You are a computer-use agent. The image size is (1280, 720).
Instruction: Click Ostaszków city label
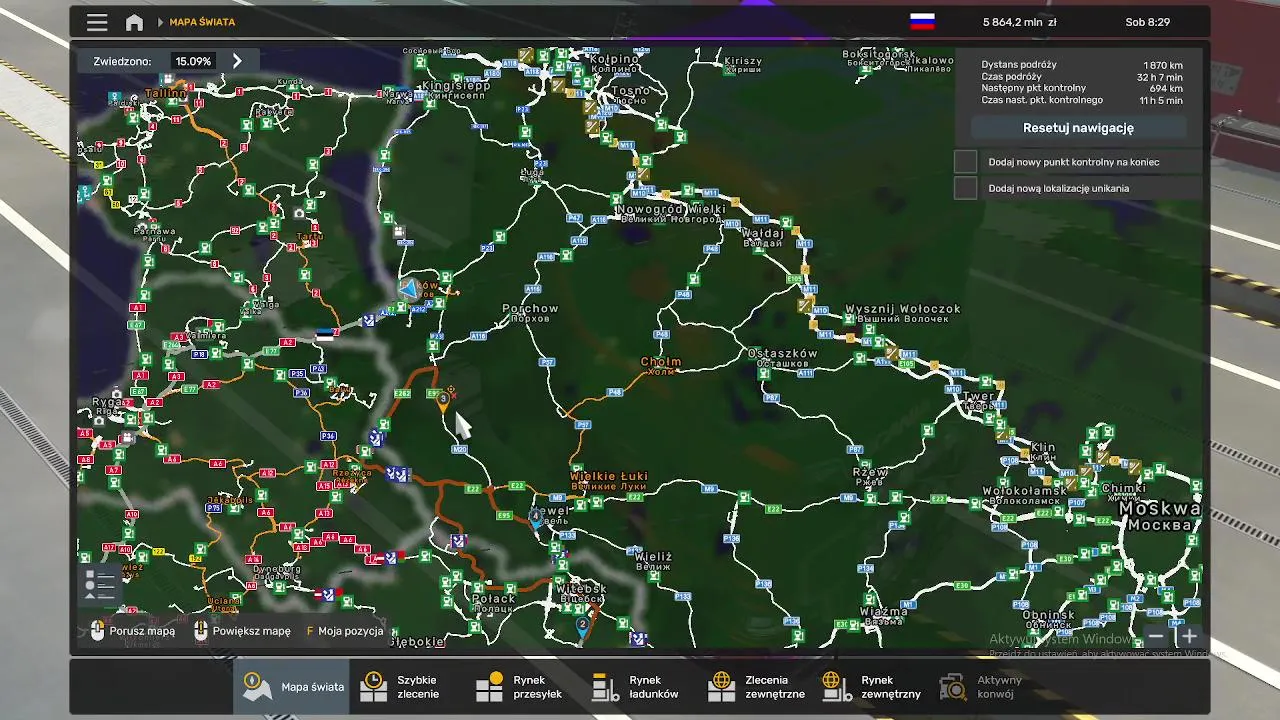(783, 354)
